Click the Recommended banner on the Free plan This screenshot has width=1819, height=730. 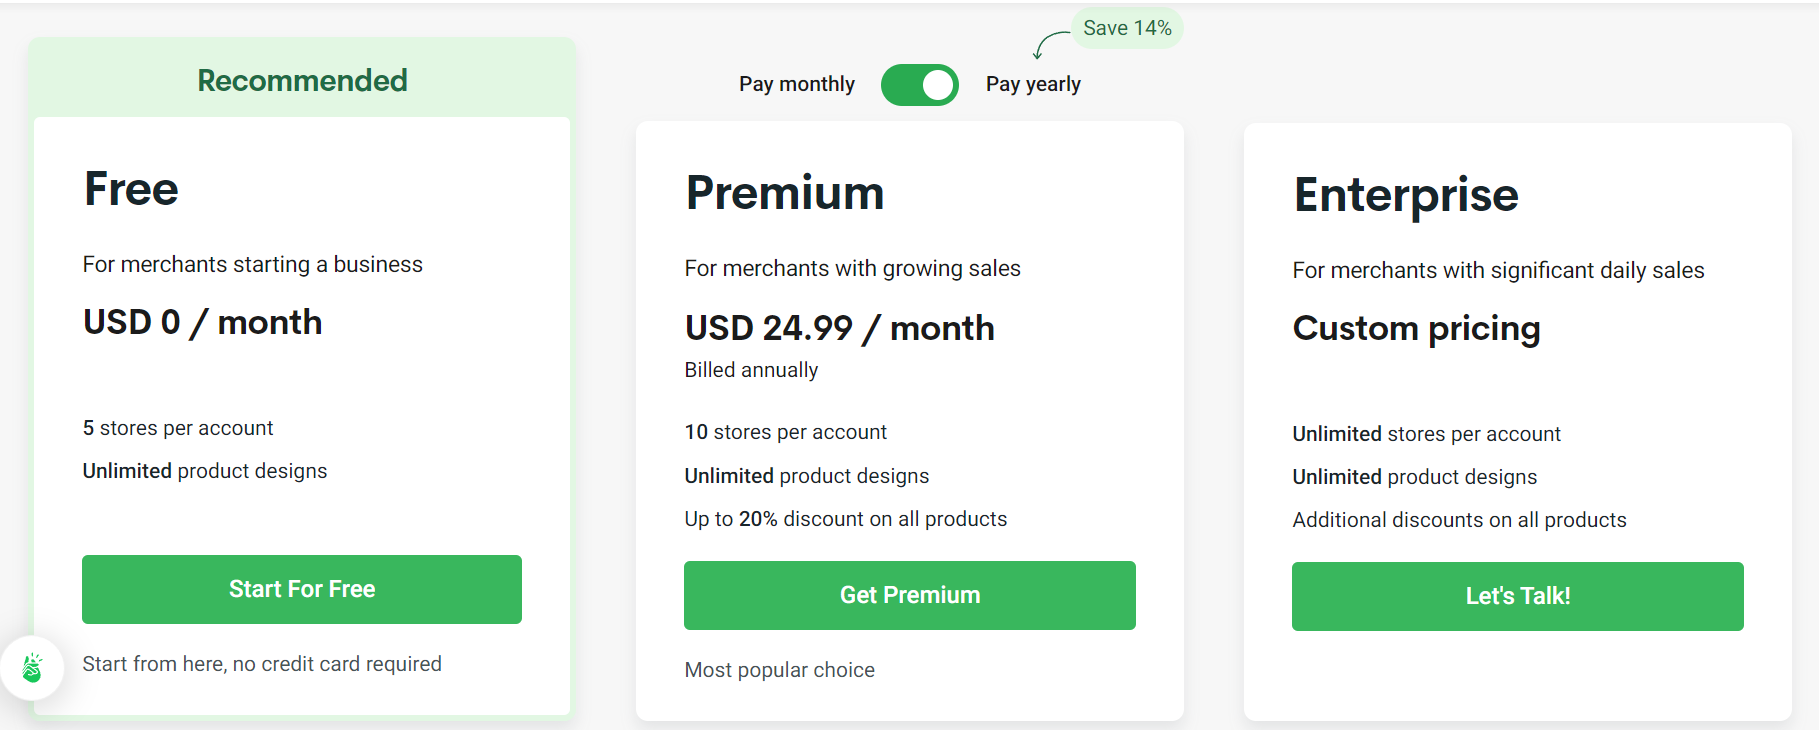[x=301, y=80]
